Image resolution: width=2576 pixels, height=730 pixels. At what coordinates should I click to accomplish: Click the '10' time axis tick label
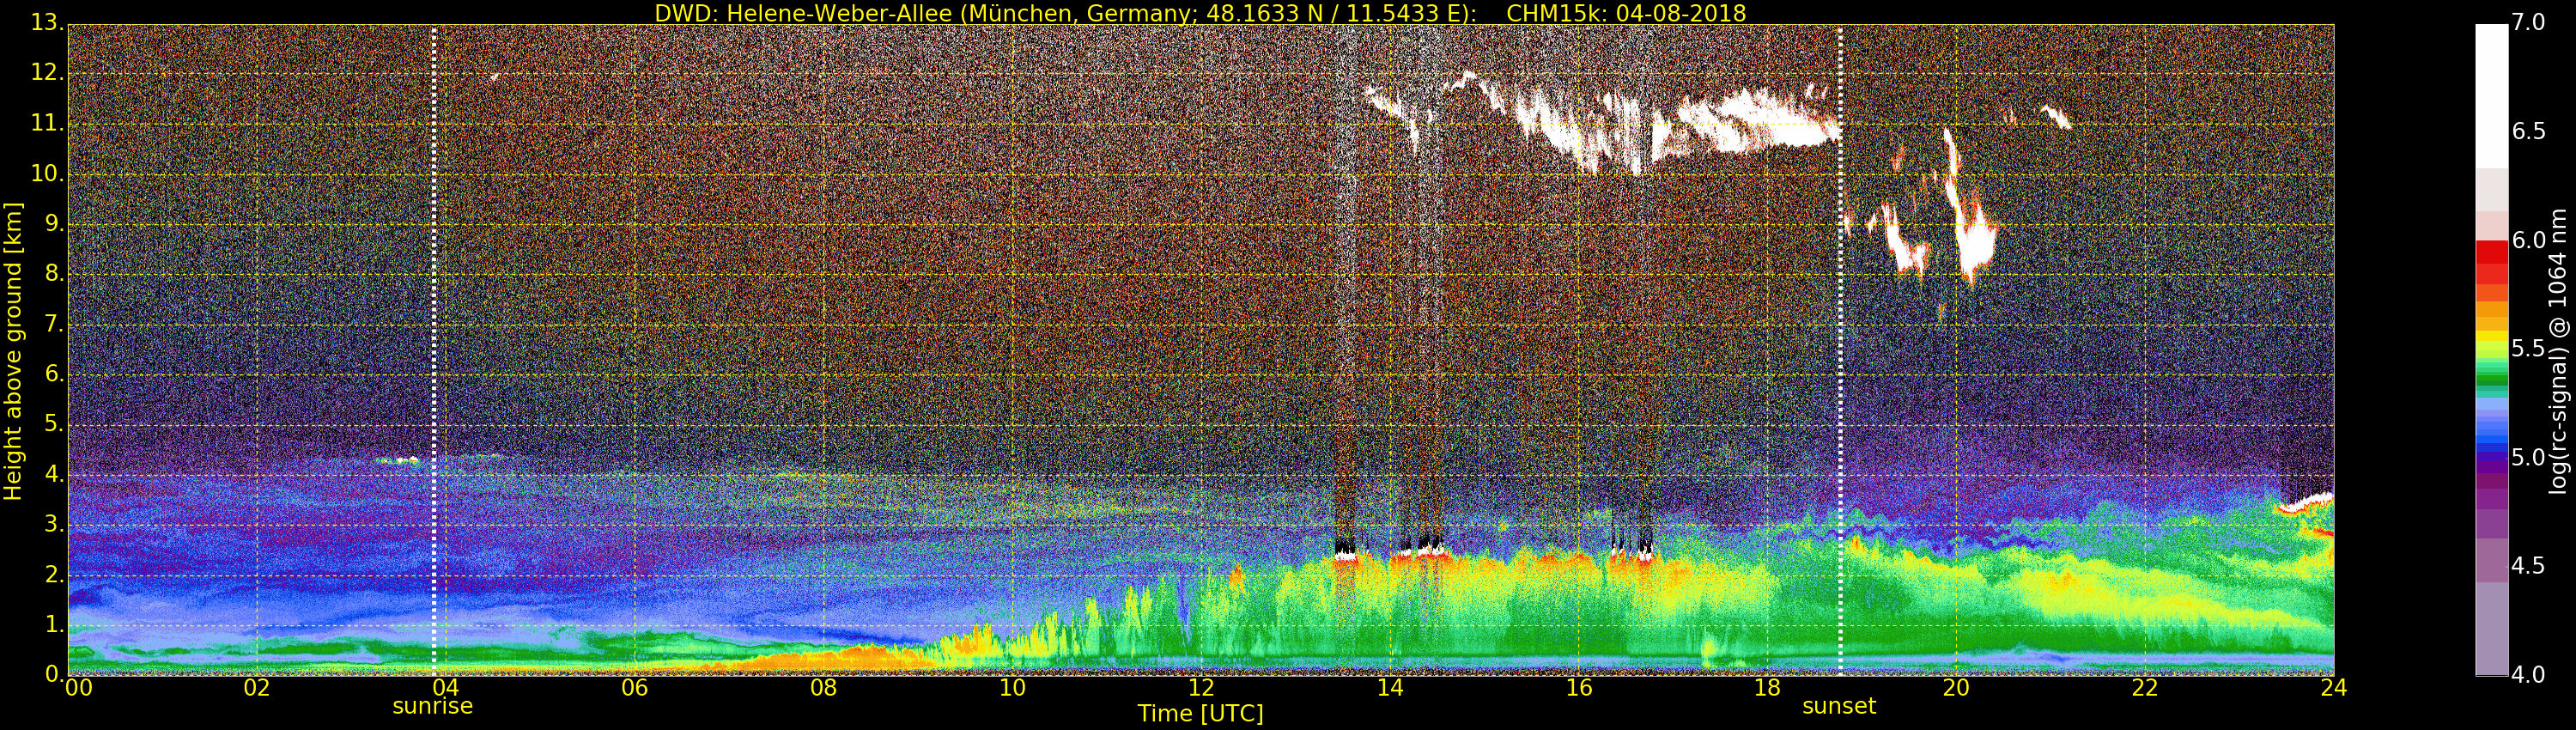(x=1012, y=688)
